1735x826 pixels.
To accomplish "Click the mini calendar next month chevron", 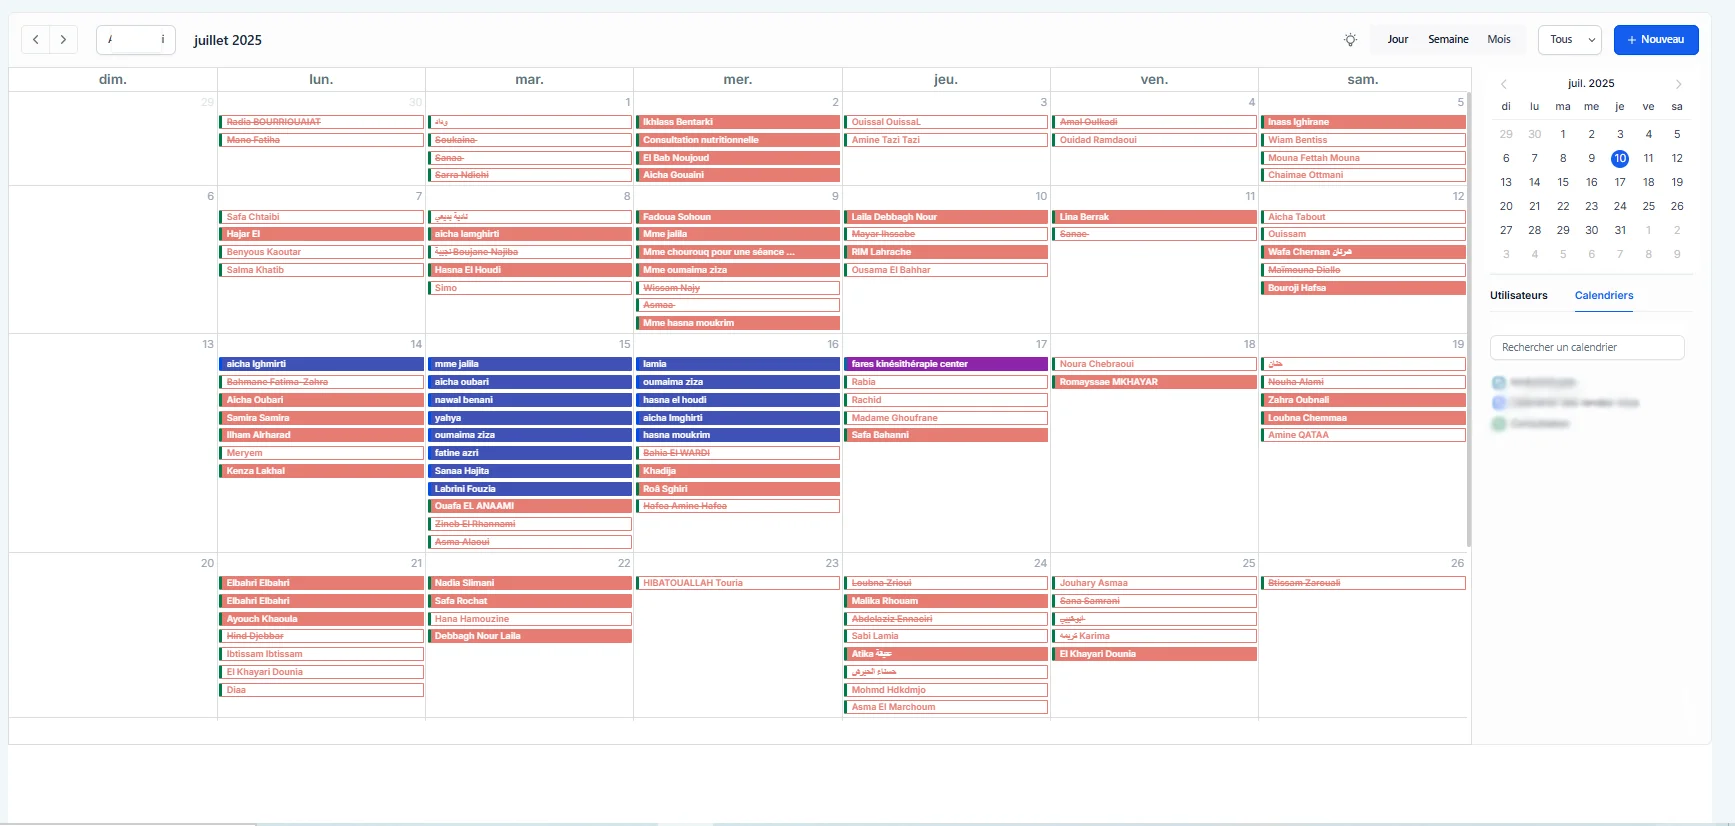I will 1678,84.
